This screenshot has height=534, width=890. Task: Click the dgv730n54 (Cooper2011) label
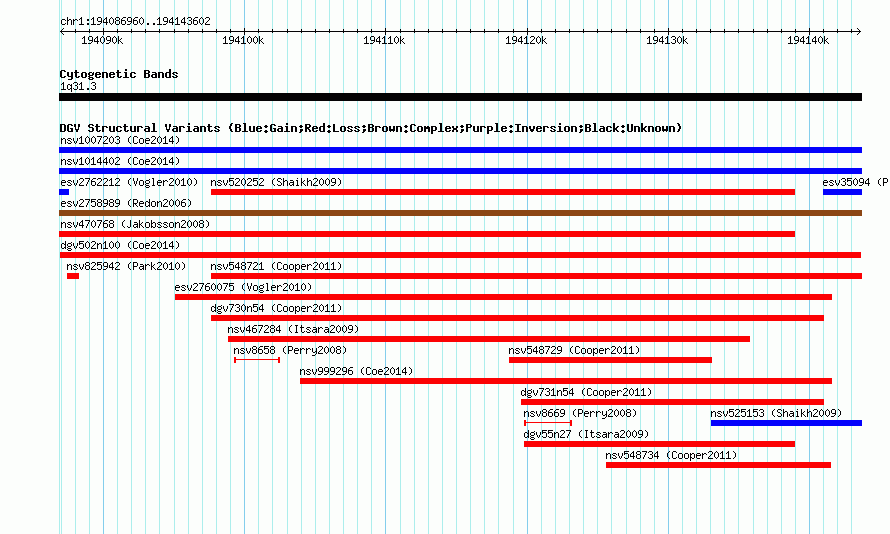(x=276, y=308)
